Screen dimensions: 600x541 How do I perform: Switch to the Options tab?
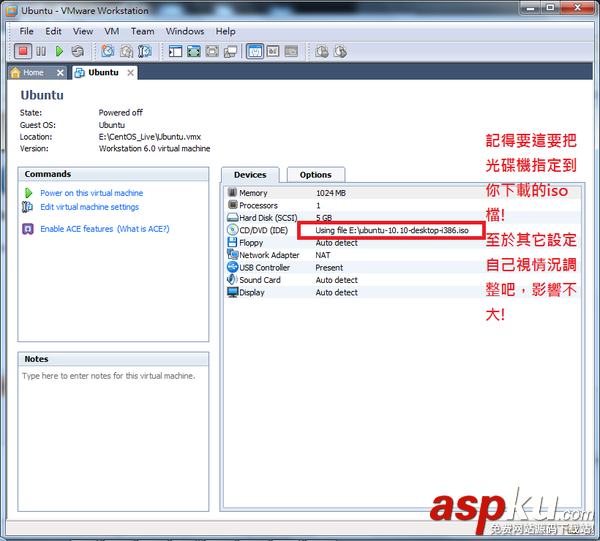(316, 175)
